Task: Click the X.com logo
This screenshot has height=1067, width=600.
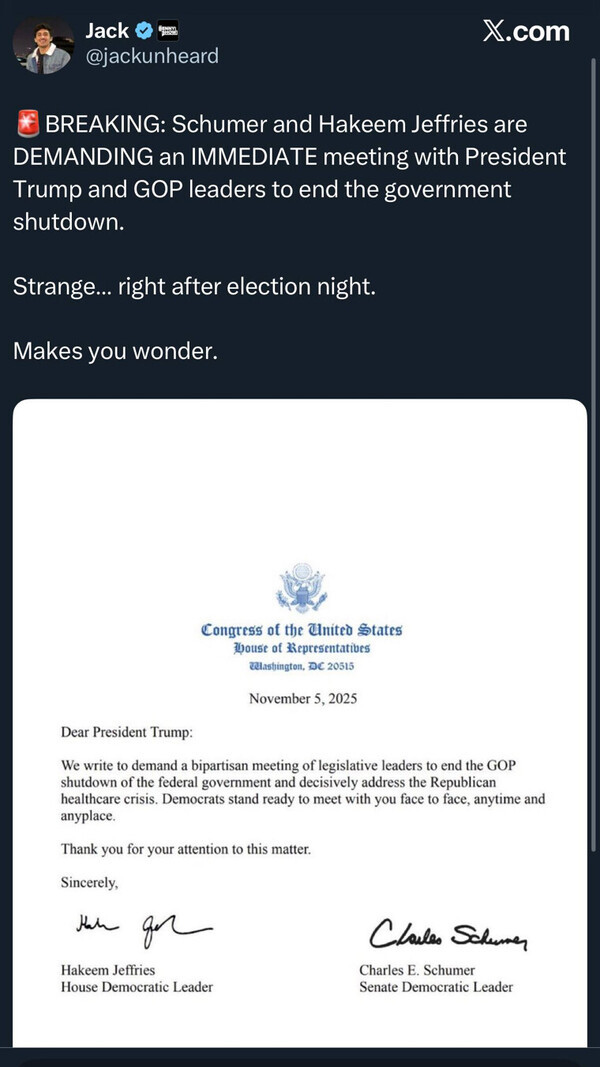Action: pyautogui.click(x=526, y=32)
